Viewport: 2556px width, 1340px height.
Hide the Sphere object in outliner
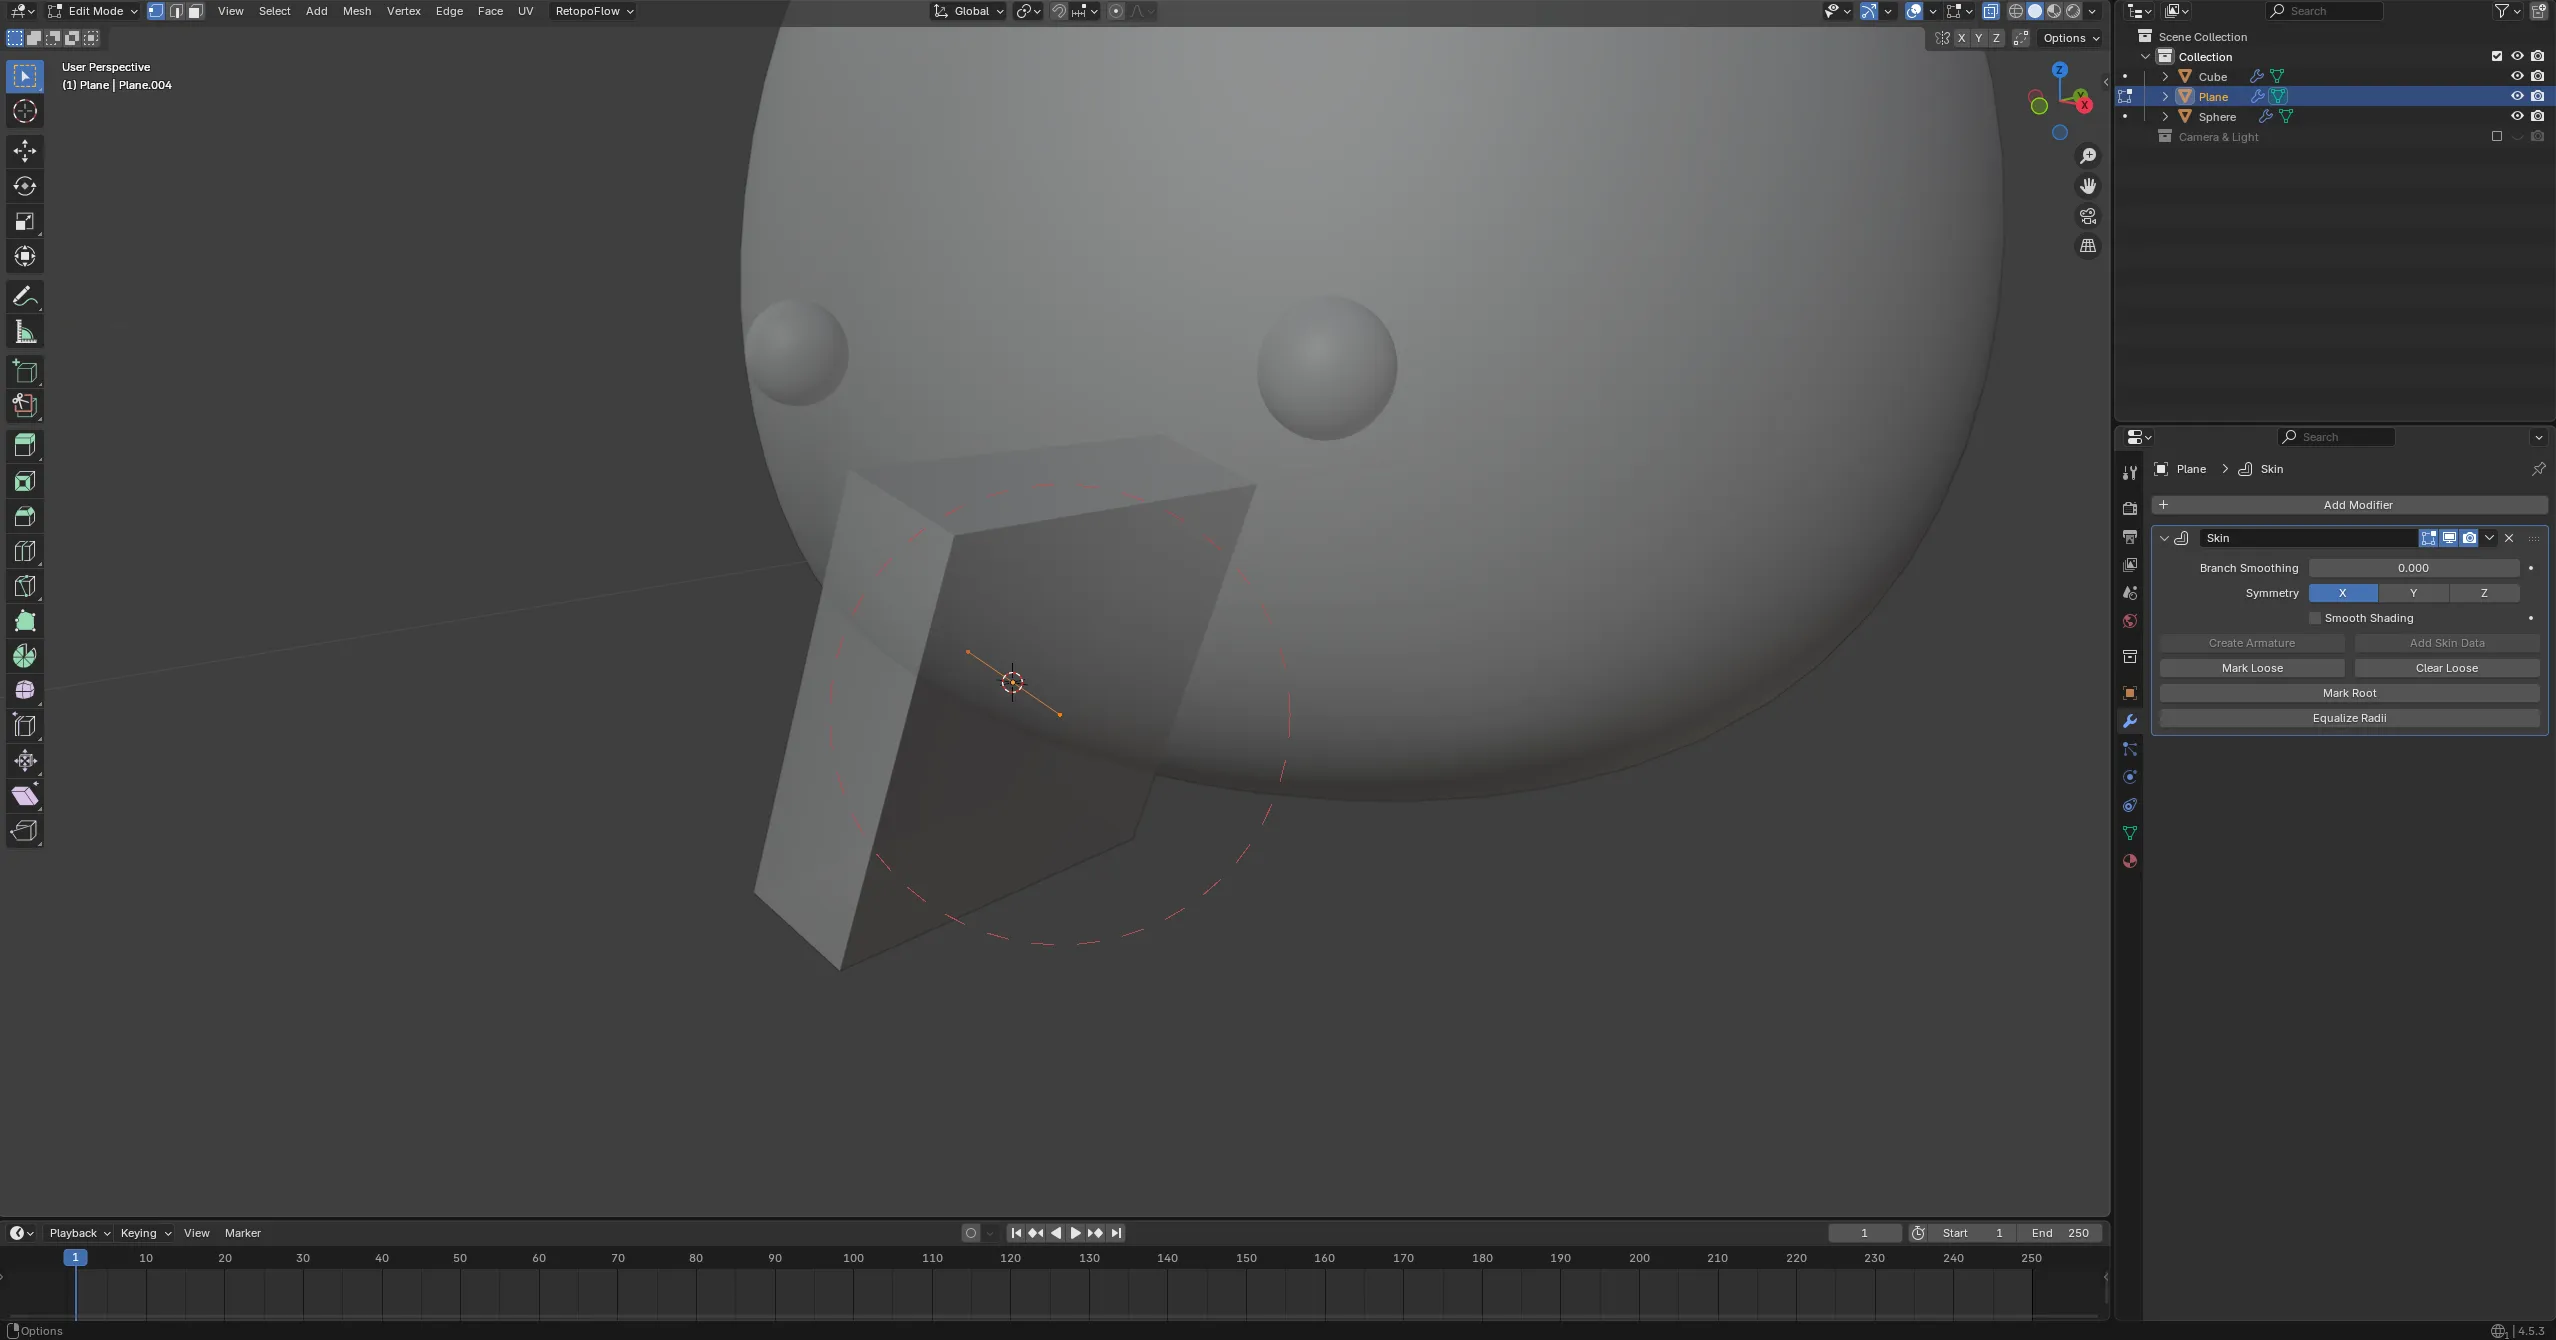coord(2516,117)
